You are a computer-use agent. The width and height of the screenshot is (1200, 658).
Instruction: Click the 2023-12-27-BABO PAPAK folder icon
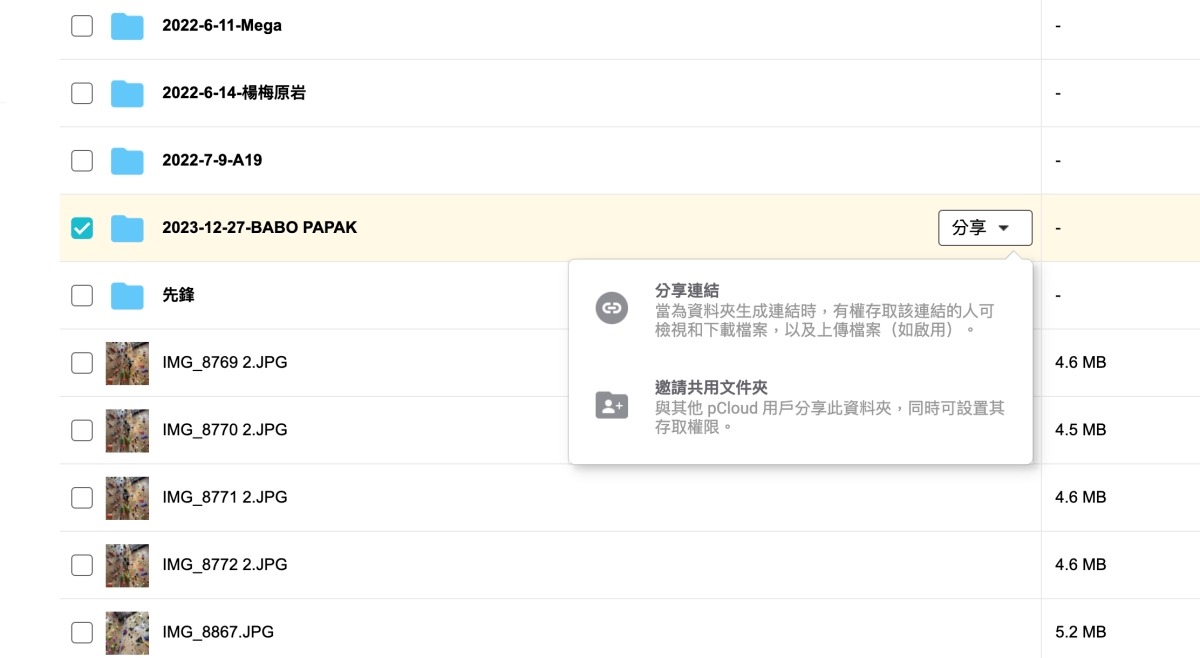[127, 228]
